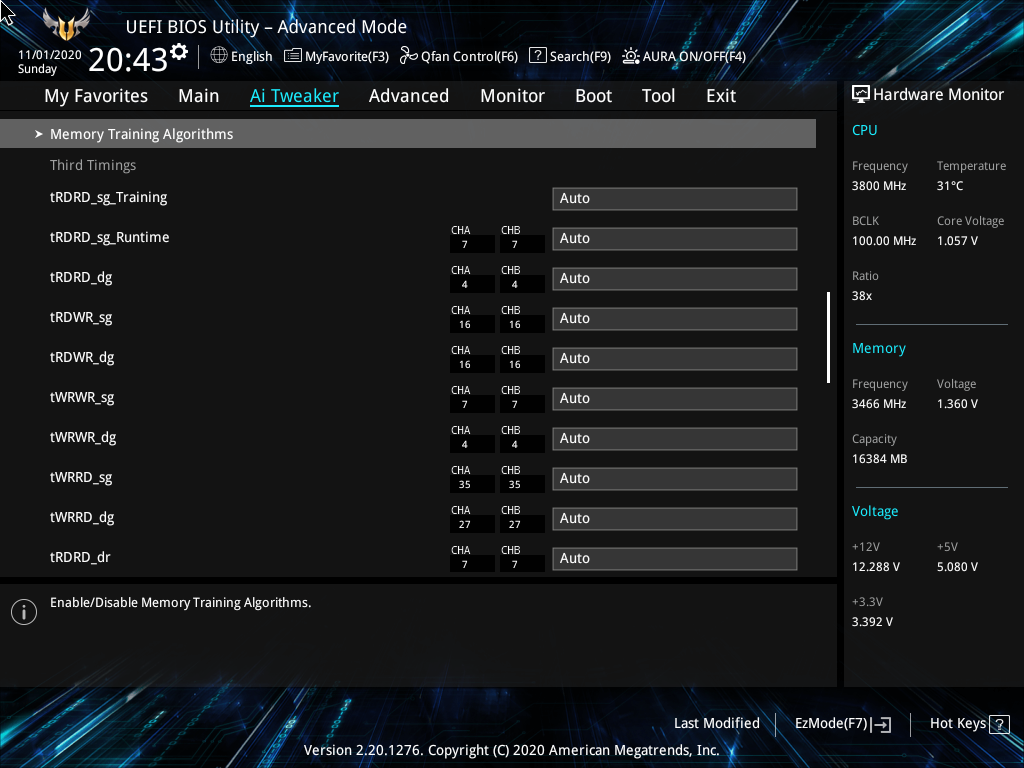This screenshot has width=1024, height=768.
Task: Click the Search(F9) question mark icon
Action: tap(537, 56)
